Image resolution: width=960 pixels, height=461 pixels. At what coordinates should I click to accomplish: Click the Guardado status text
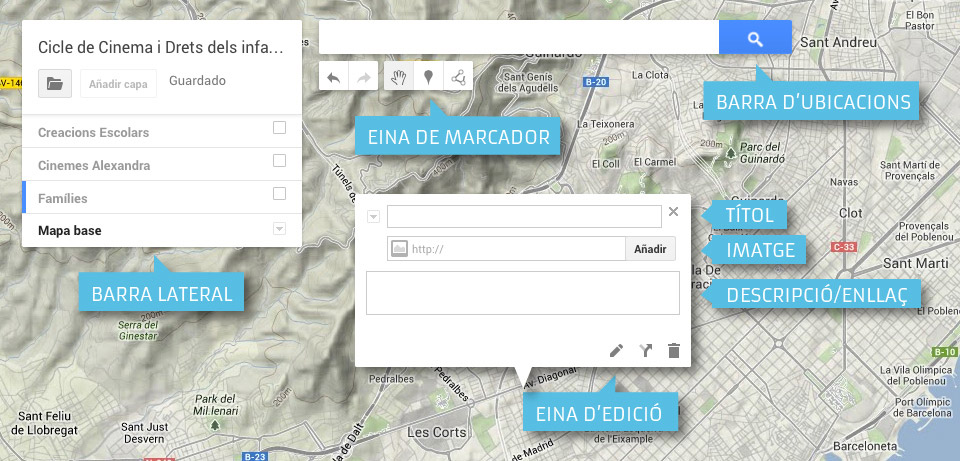pyautogui.click(x=197, y=81)
